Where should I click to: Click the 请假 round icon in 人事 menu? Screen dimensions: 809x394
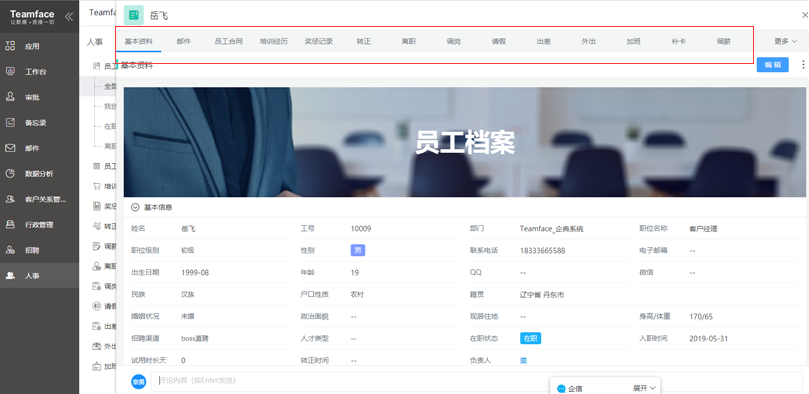pyautogui.click(x=96, y=306)
